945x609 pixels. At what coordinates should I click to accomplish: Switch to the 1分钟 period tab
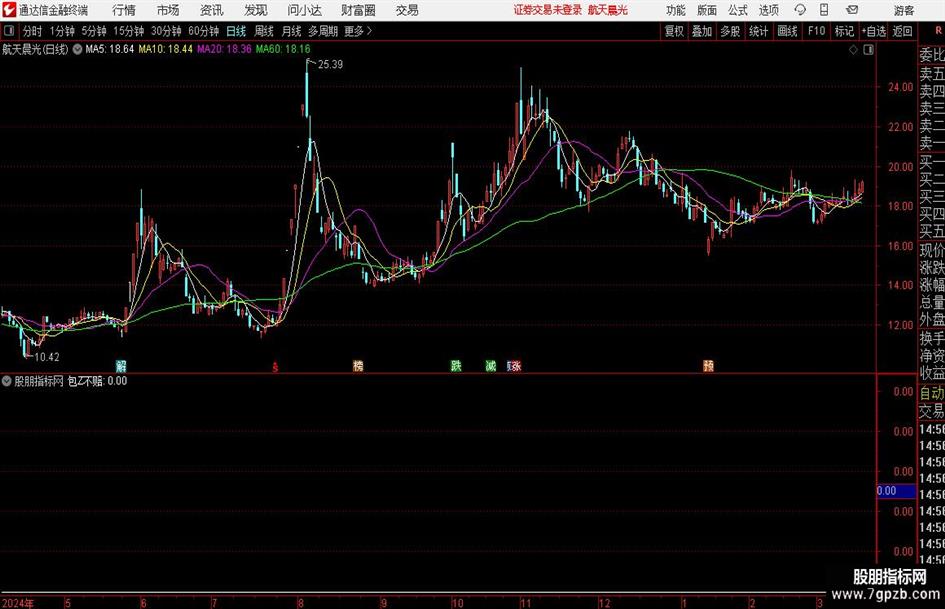point(62,31)
